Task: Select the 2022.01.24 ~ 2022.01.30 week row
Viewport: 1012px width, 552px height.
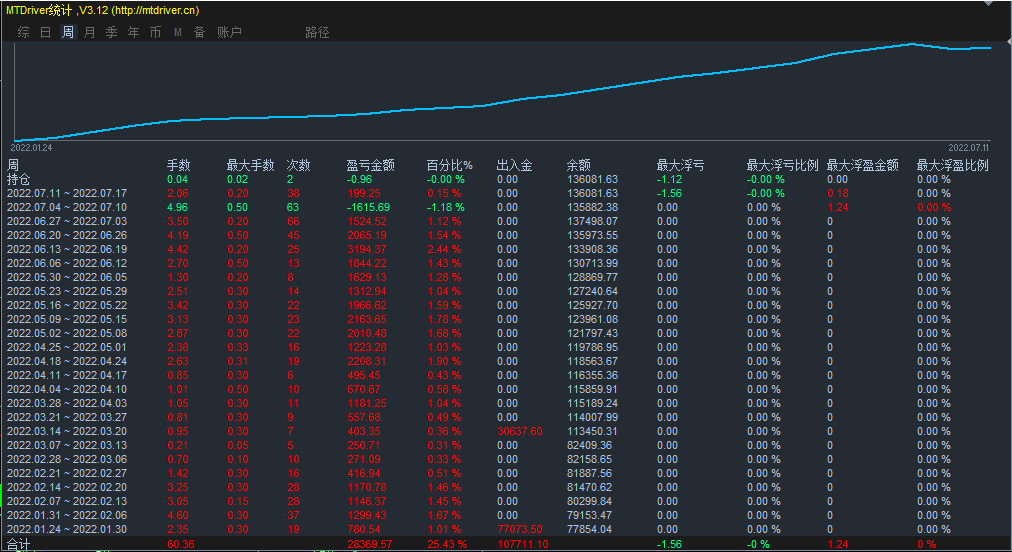Action: point(67,529)
